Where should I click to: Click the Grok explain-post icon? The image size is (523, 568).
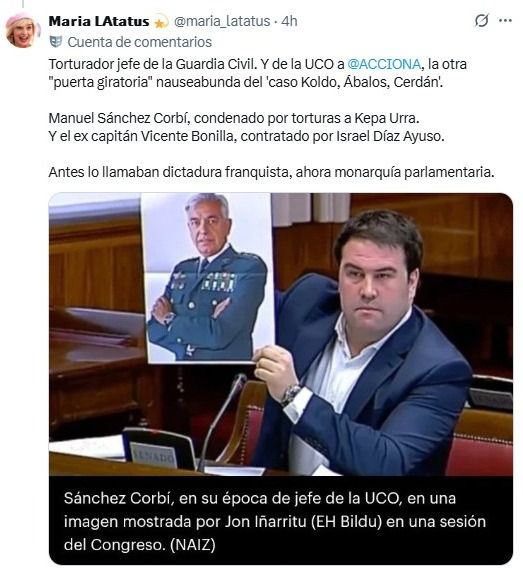pos(482,21)
